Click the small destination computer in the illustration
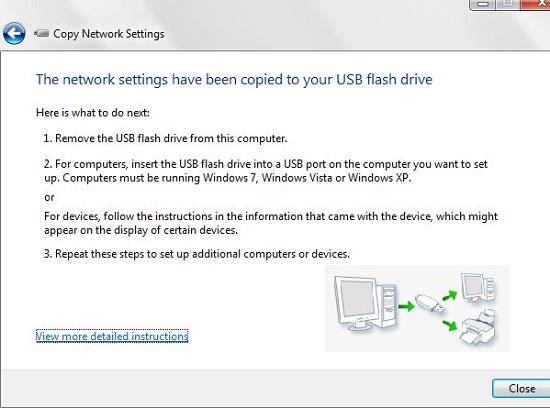 coord(478,287)
